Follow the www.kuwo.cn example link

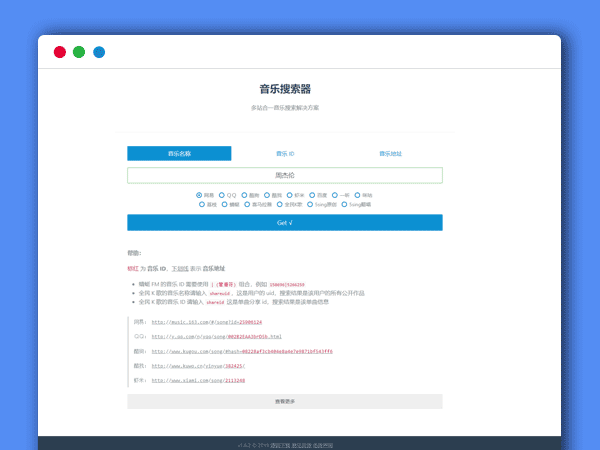[198, 366]
